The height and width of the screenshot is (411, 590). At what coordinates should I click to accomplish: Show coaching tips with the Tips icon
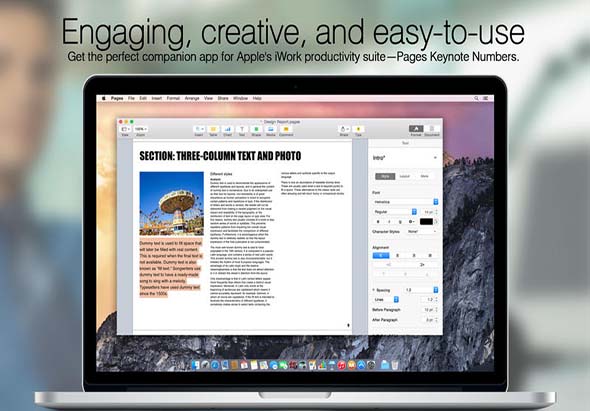(358, 129)
